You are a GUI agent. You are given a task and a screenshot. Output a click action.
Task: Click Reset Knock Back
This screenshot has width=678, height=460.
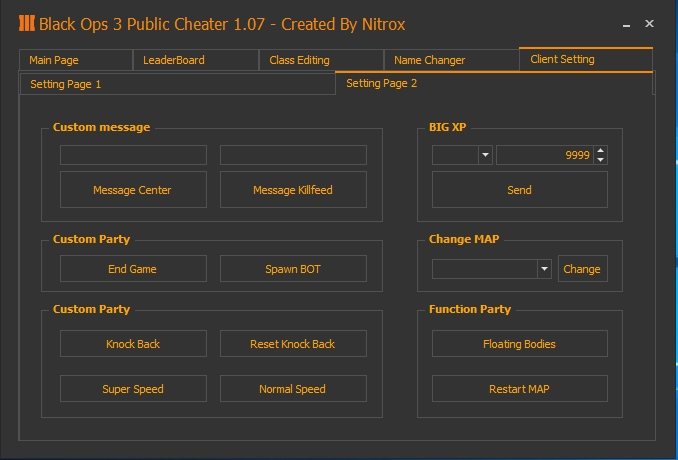click(x=293, y=344)
